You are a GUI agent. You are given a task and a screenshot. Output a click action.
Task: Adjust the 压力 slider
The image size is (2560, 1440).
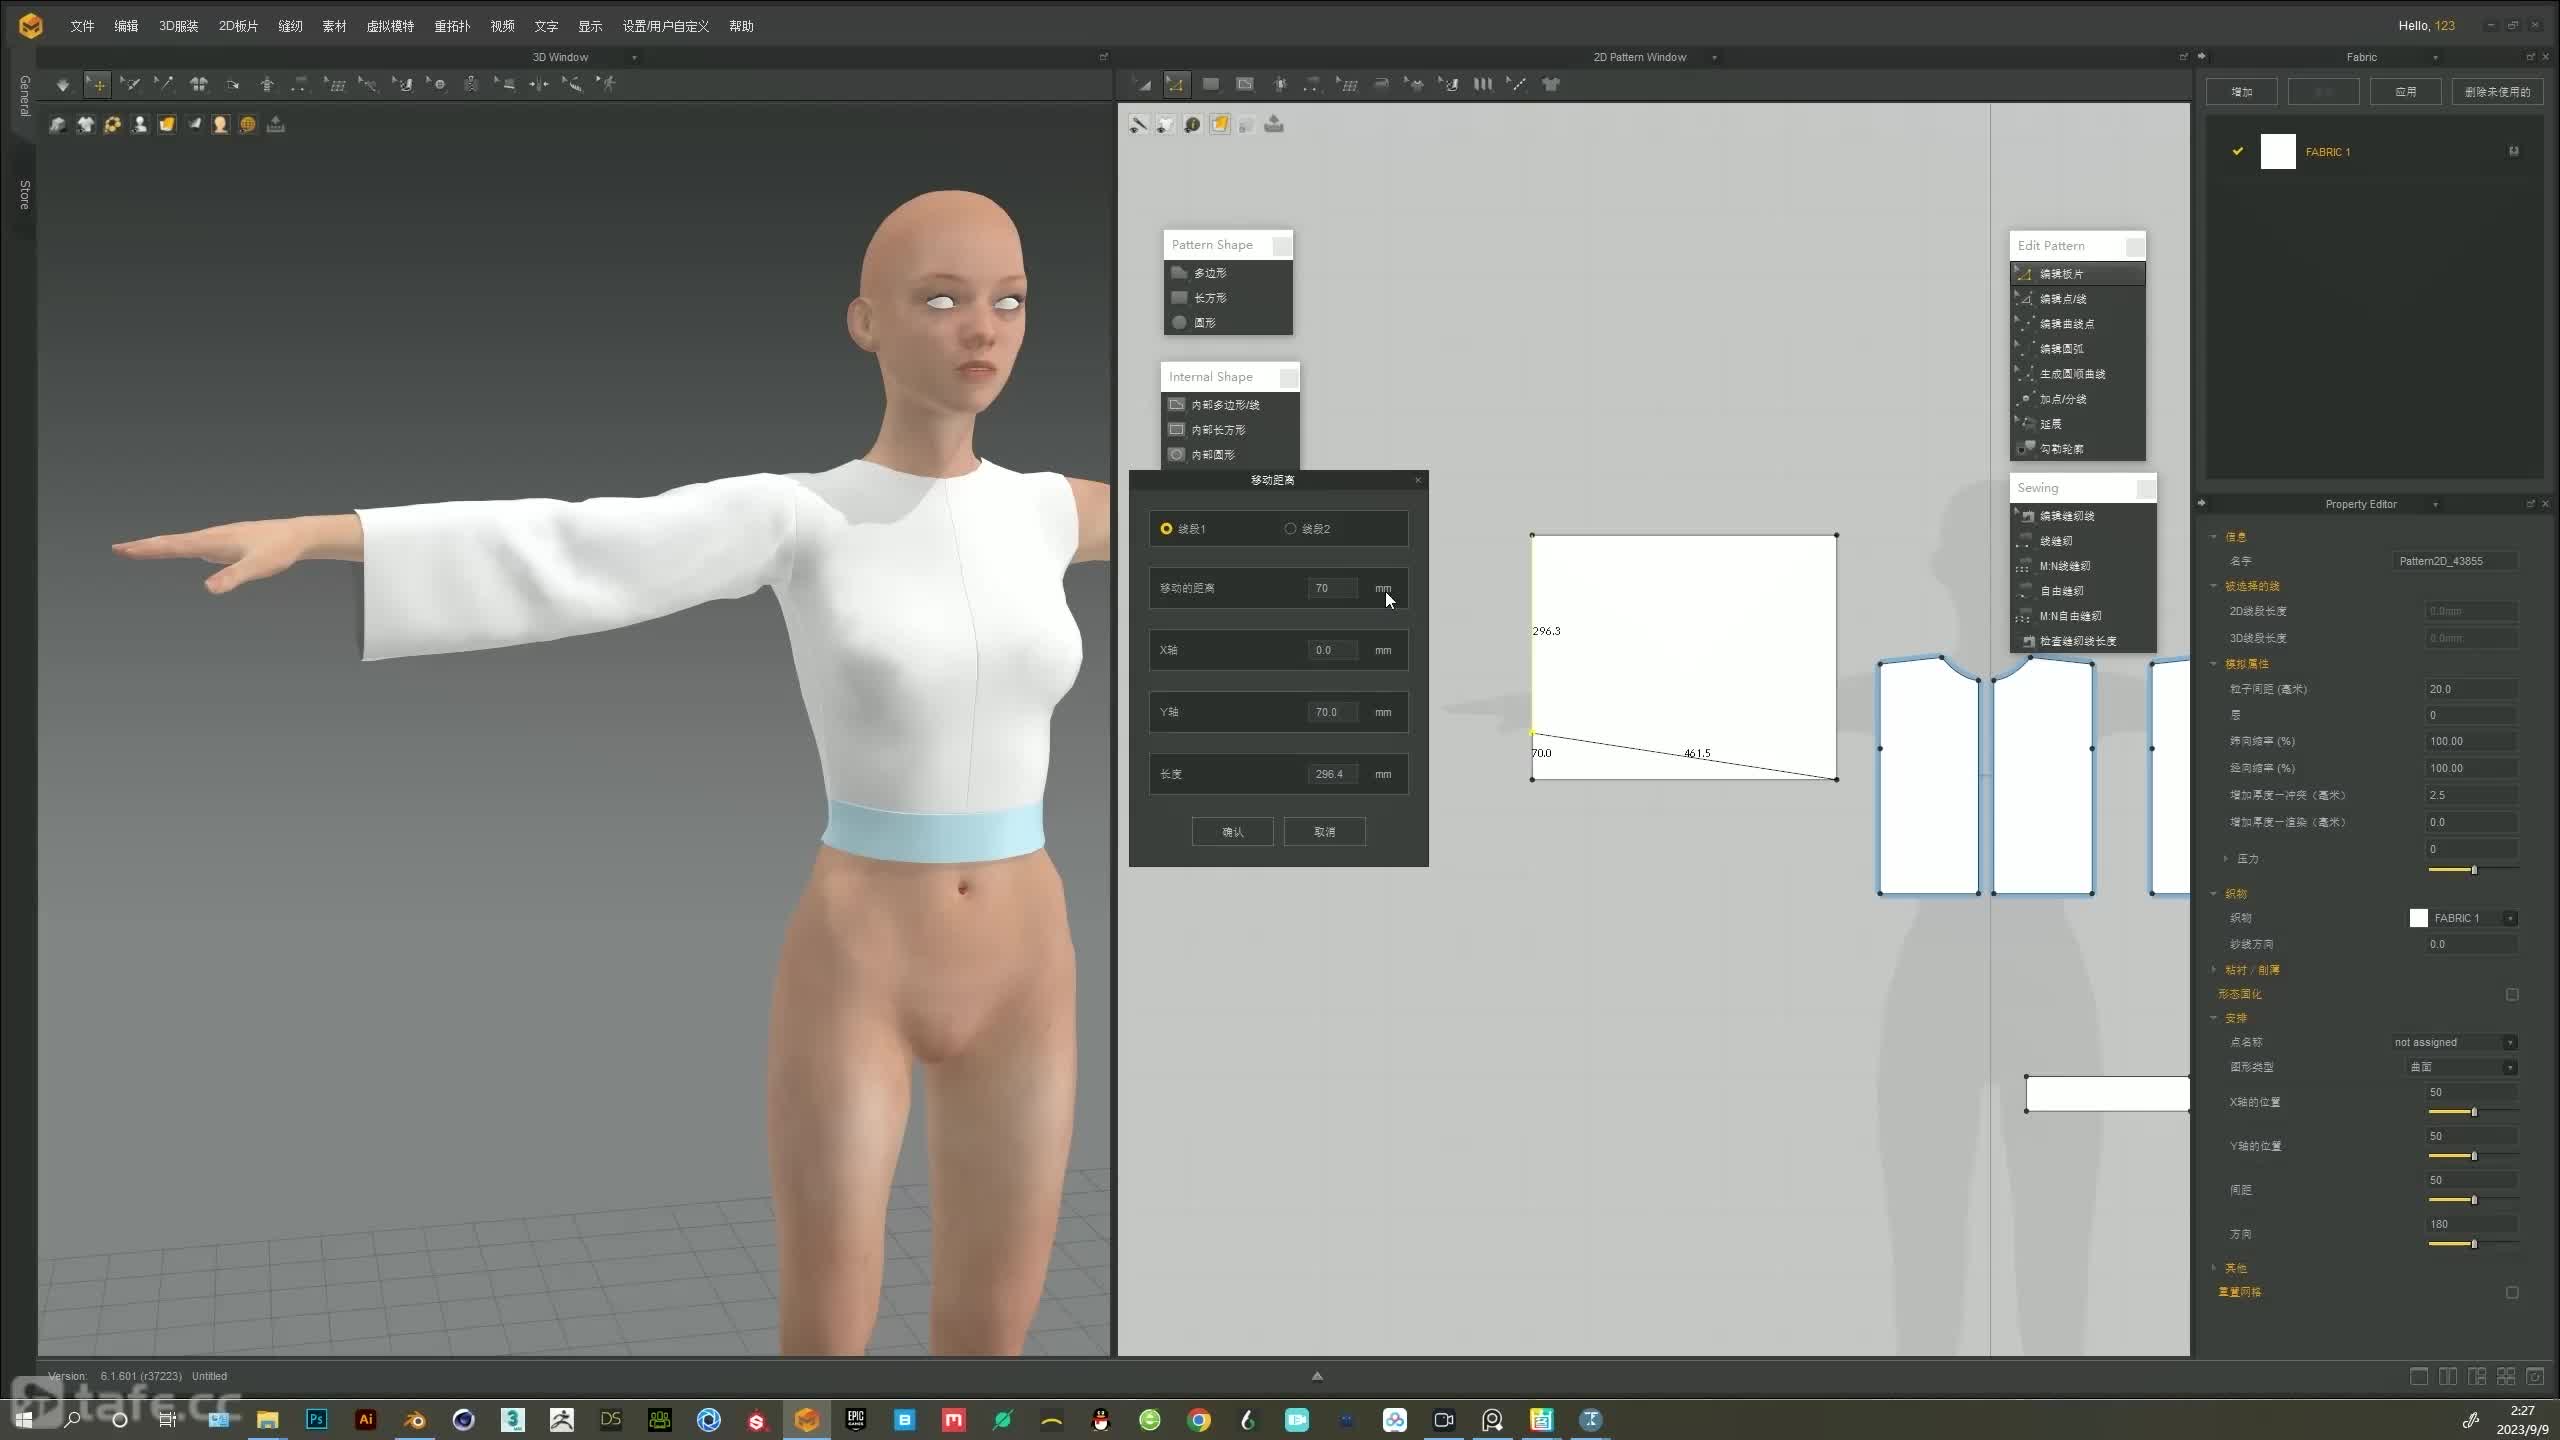click(x=2474, y=870)
